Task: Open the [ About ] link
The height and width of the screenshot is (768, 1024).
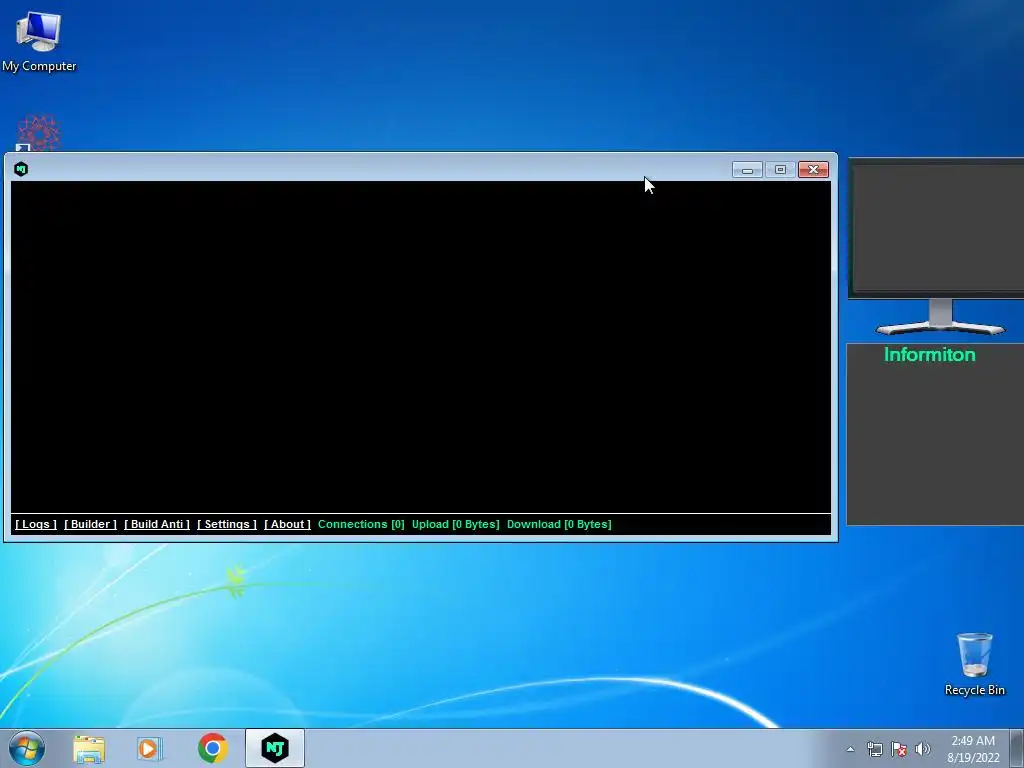Action: 287,524
